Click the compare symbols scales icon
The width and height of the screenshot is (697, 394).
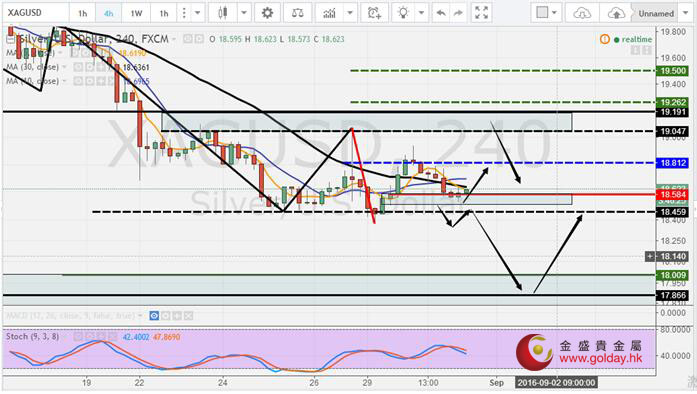coord(297,13)
